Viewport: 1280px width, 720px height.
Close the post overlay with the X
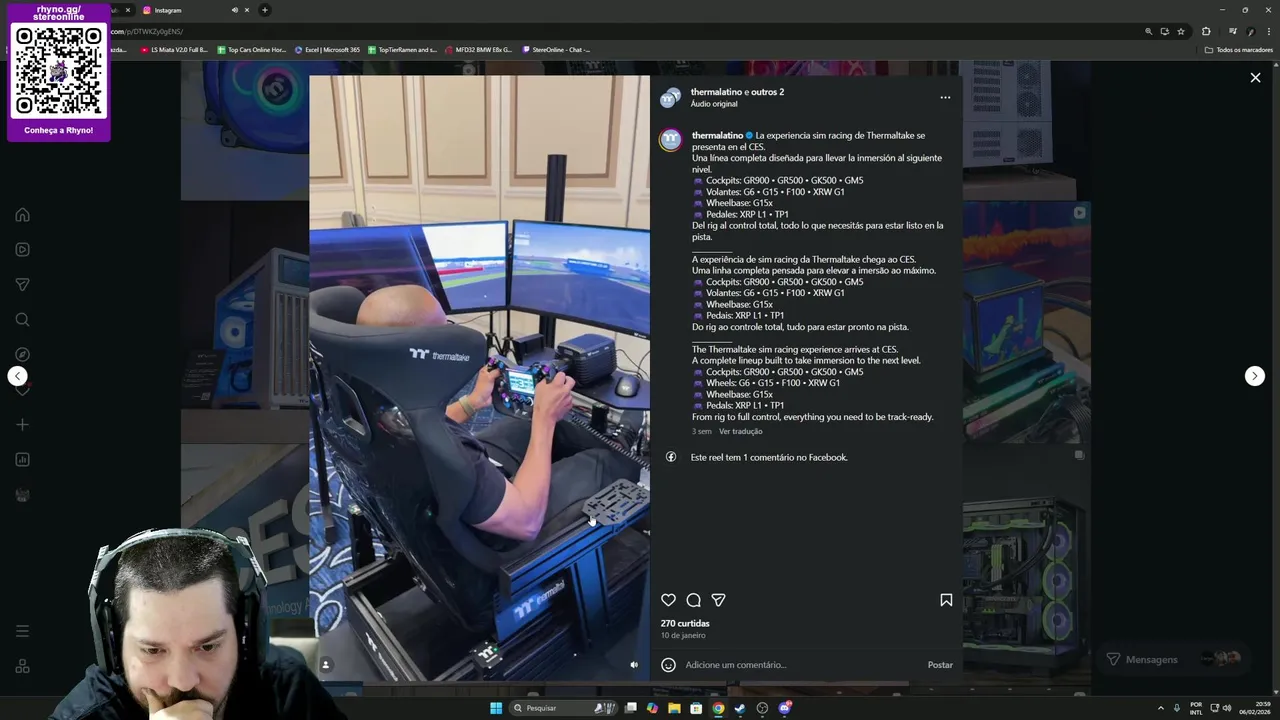(1255, 77)
